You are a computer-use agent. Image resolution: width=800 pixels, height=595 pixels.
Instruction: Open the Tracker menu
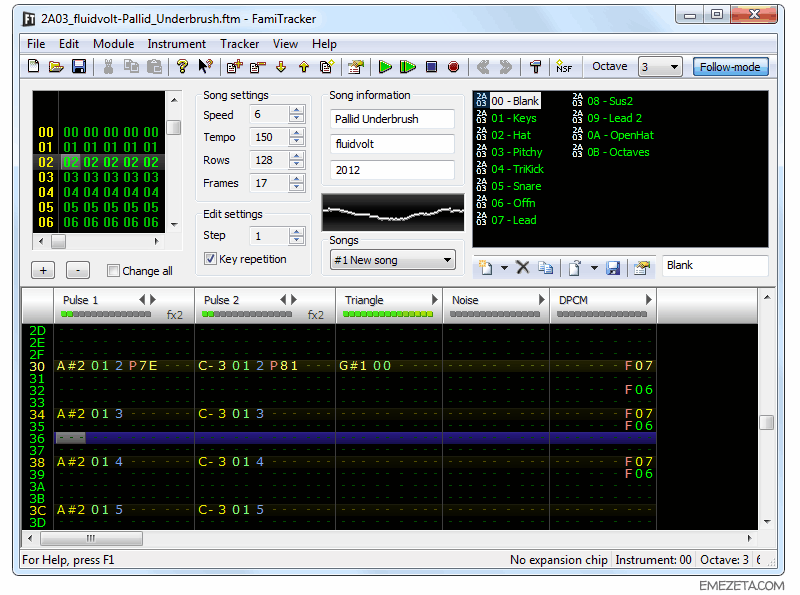[x=240, y=44]
